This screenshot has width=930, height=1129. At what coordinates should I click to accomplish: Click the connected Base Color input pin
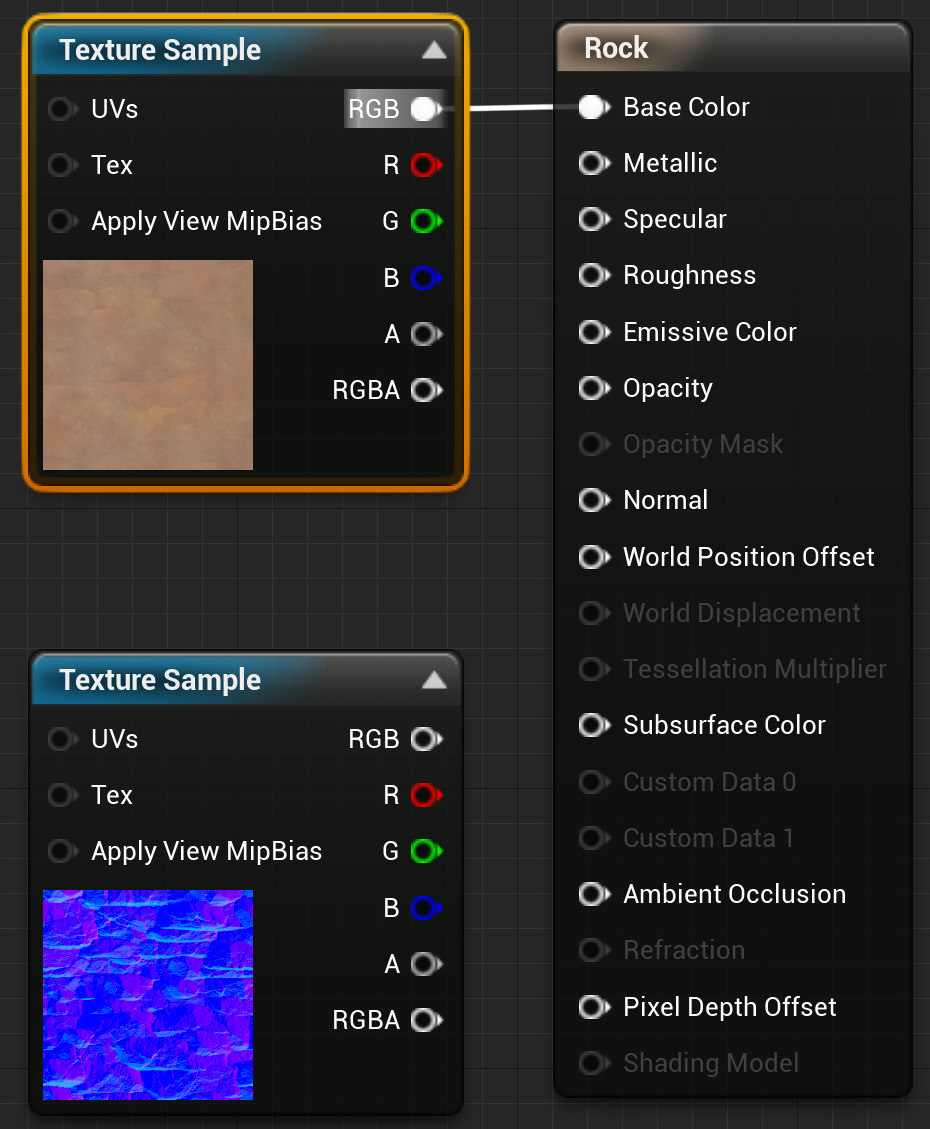click(x=593, y=107)
